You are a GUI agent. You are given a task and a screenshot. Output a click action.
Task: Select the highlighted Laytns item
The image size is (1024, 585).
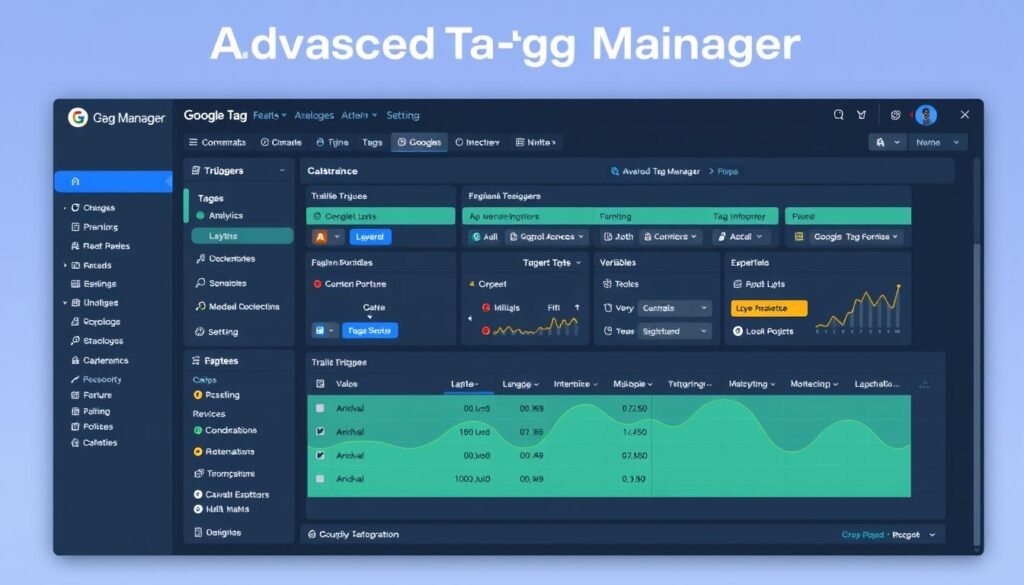[x=242, y=236]
